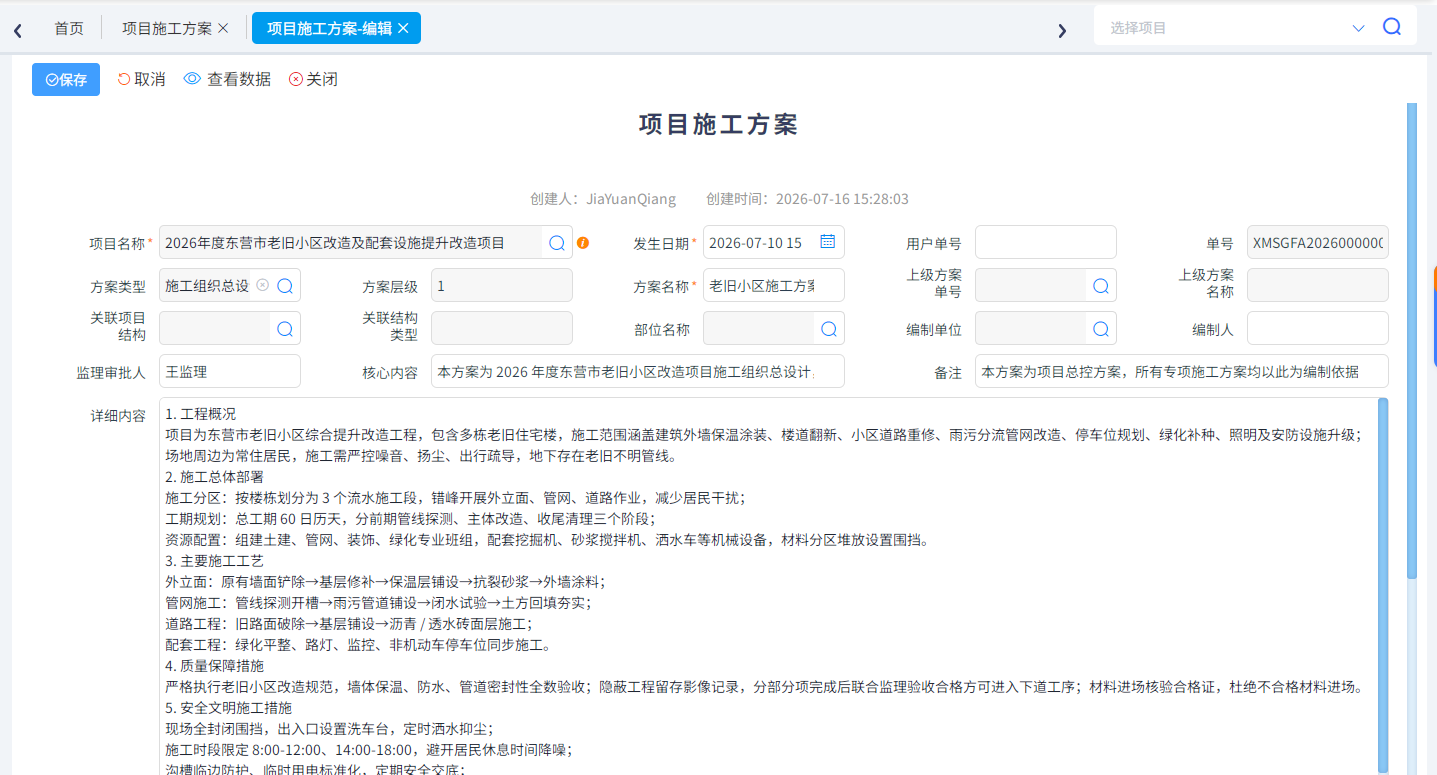Click the search icon in 项目名称 field
The image size is (1437, 775).
pos(557,242)
